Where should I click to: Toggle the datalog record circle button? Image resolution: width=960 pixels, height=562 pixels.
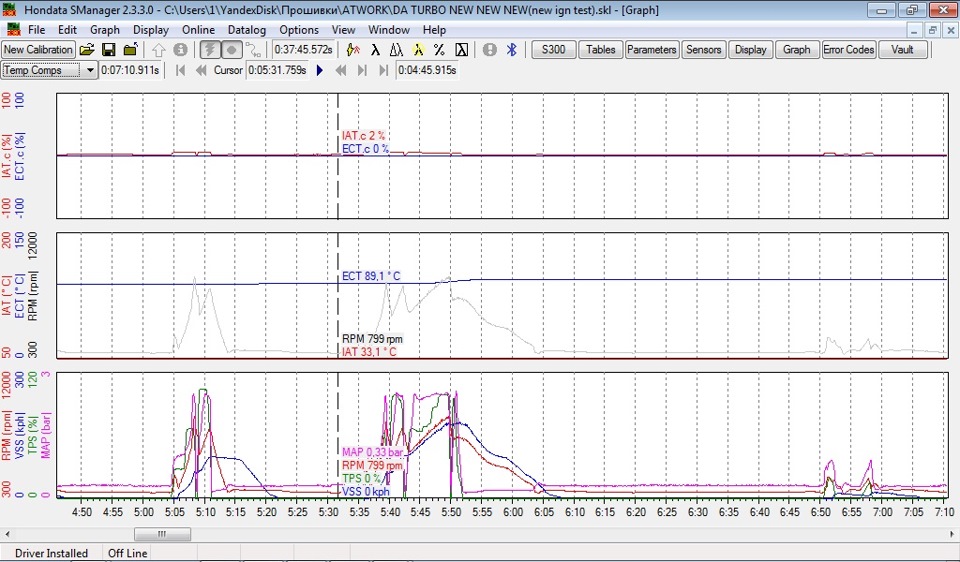(231, 50)
